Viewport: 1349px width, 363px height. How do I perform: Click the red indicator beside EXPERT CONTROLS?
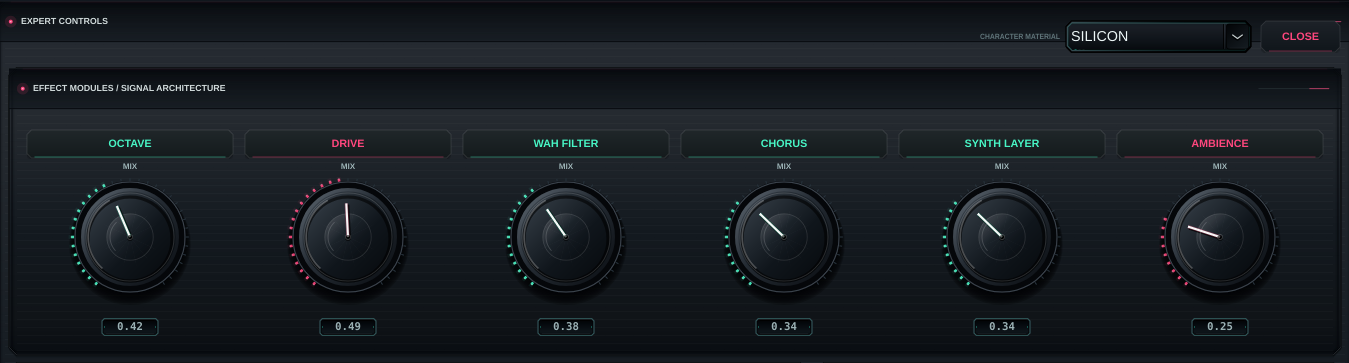(11, 21)
